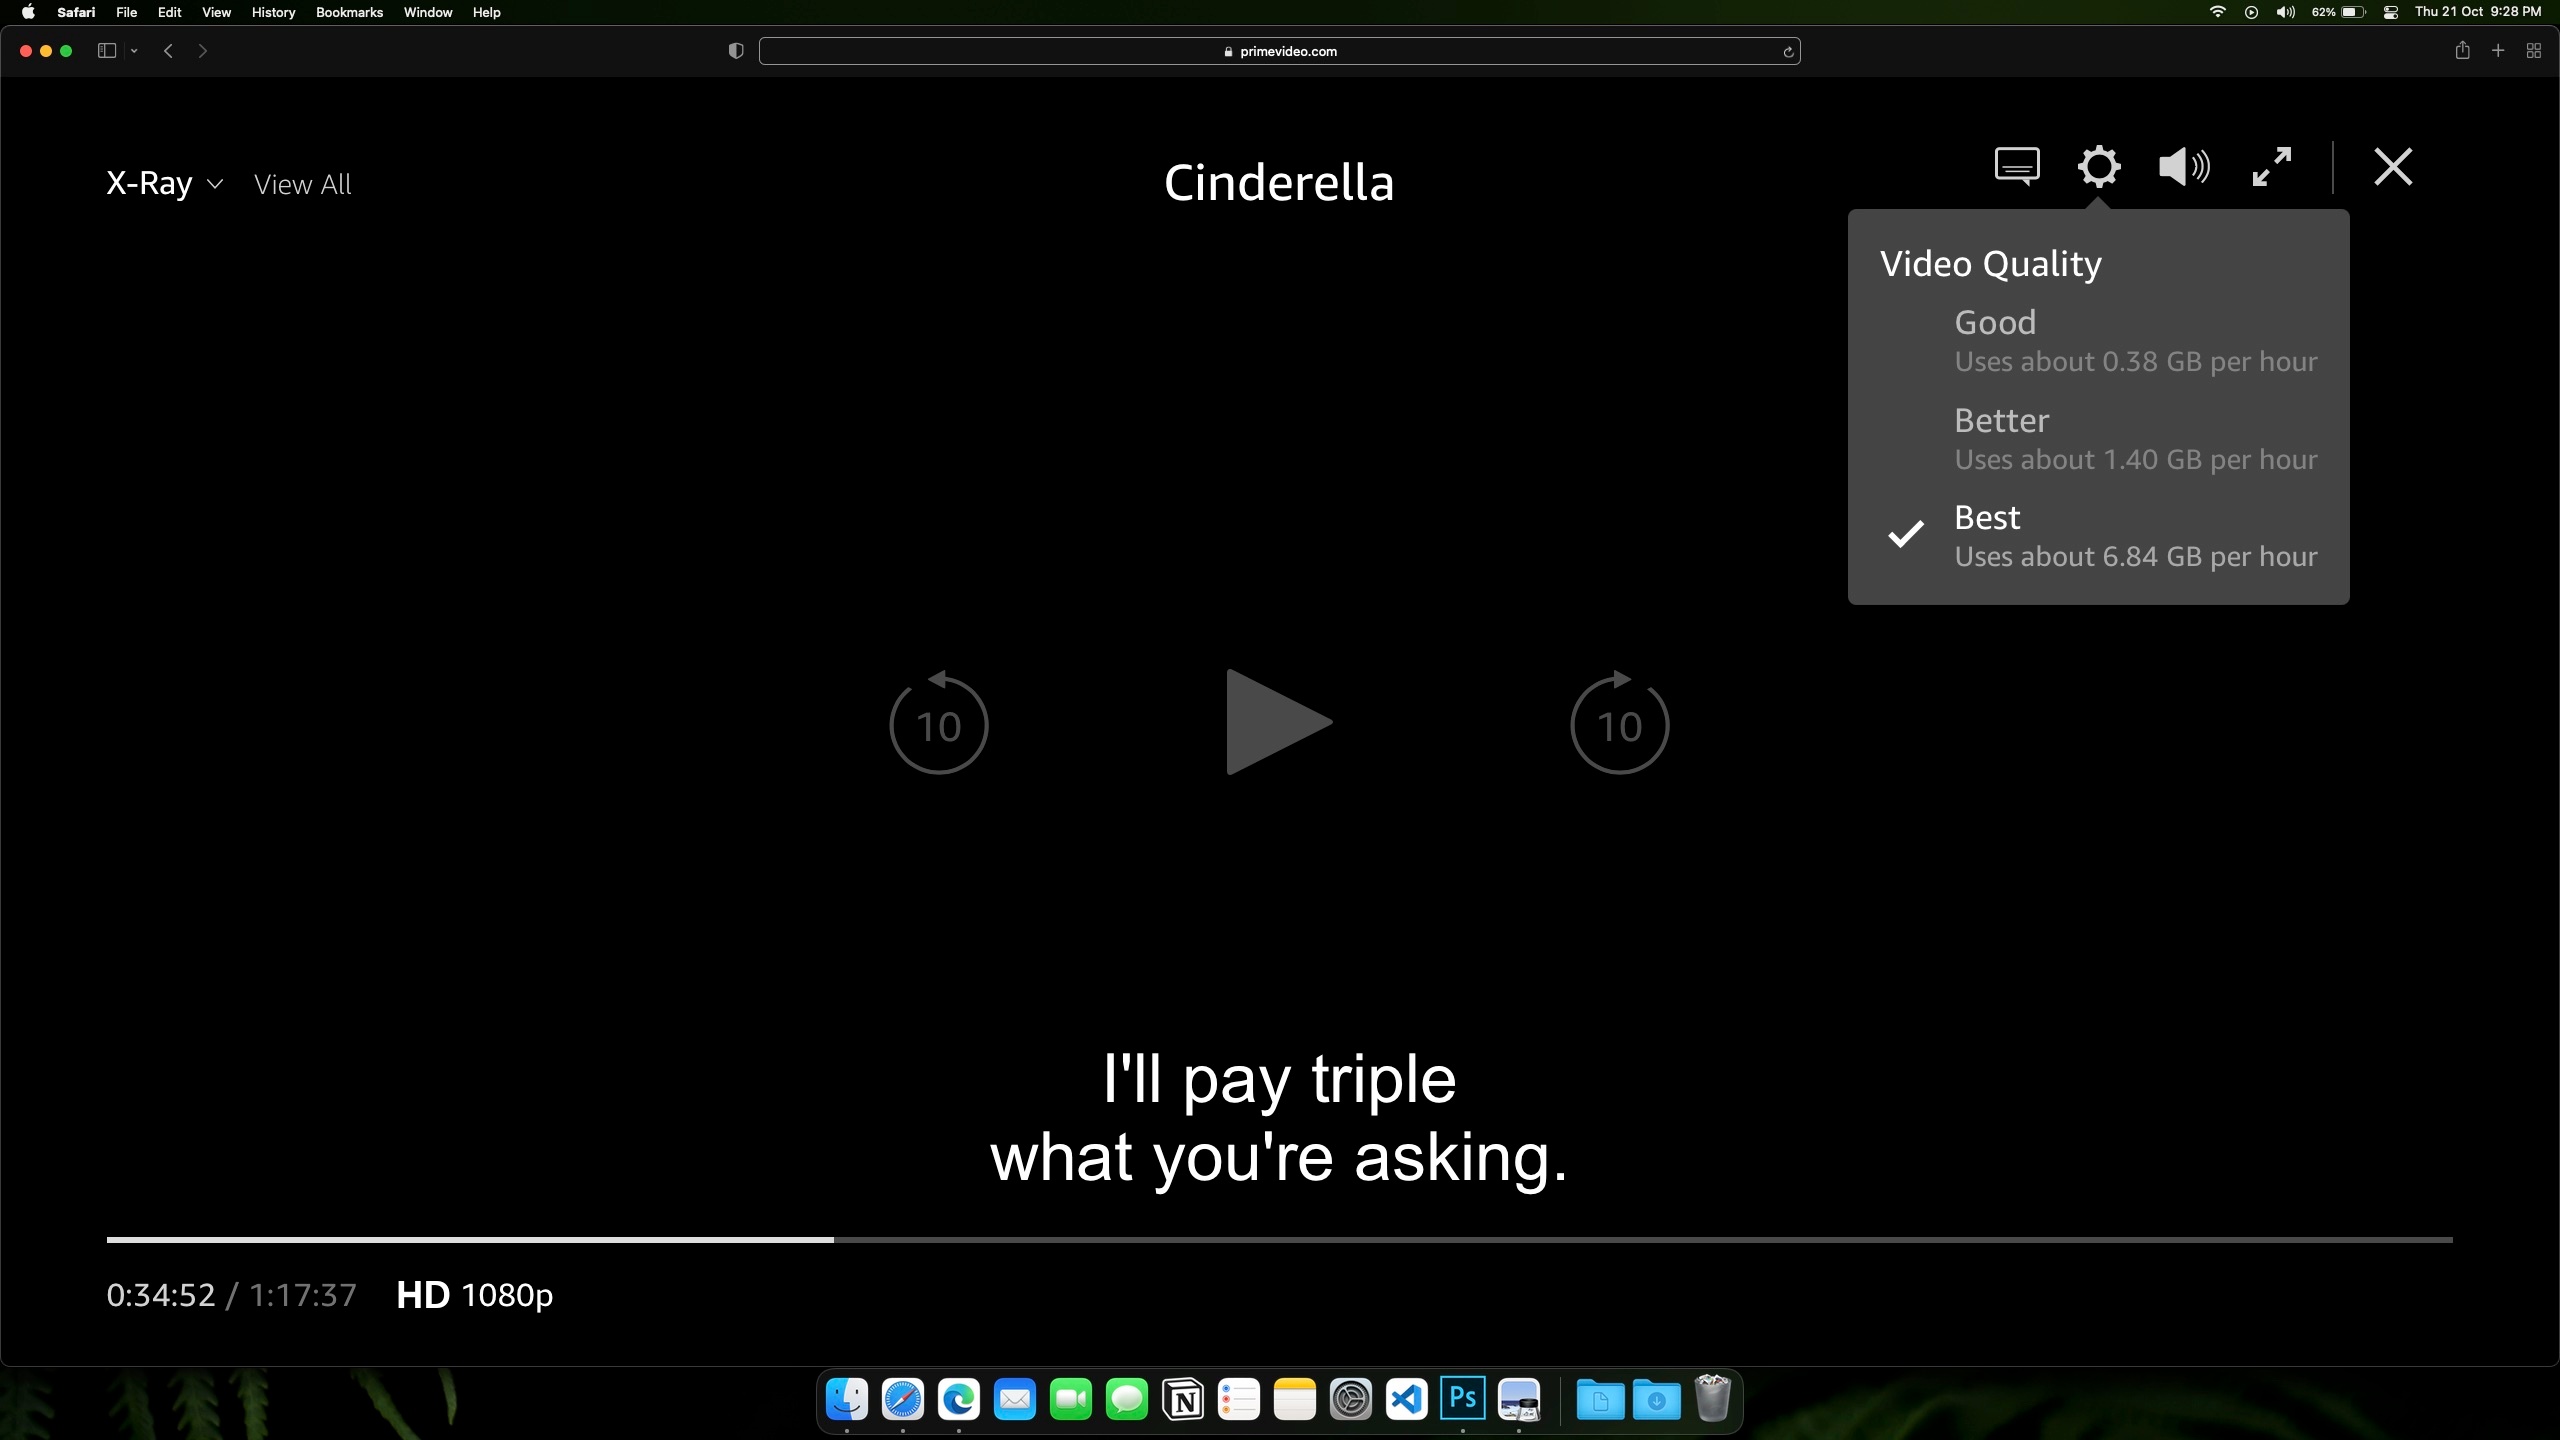Enter fullscreen with the expand arrows icon

[2271, 166]
